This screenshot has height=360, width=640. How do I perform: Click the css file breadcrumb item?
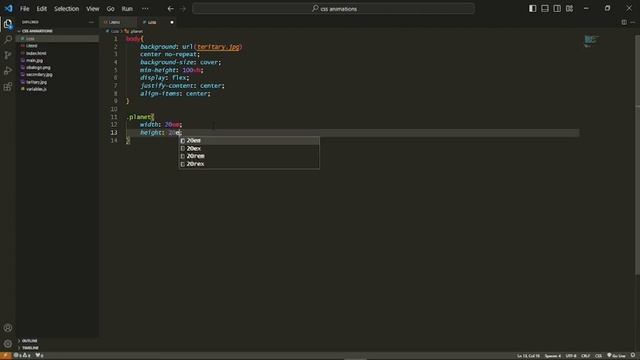coord(113,31)
